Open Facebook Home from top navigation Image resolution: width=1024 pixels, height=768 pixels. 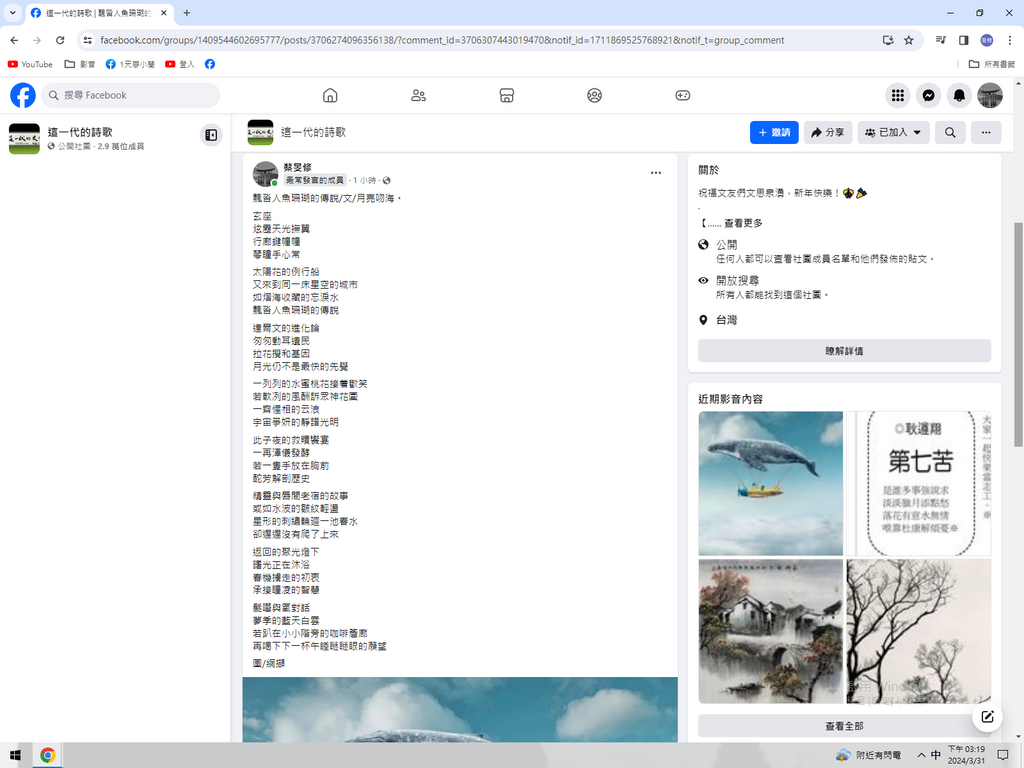tap(330, 95)
